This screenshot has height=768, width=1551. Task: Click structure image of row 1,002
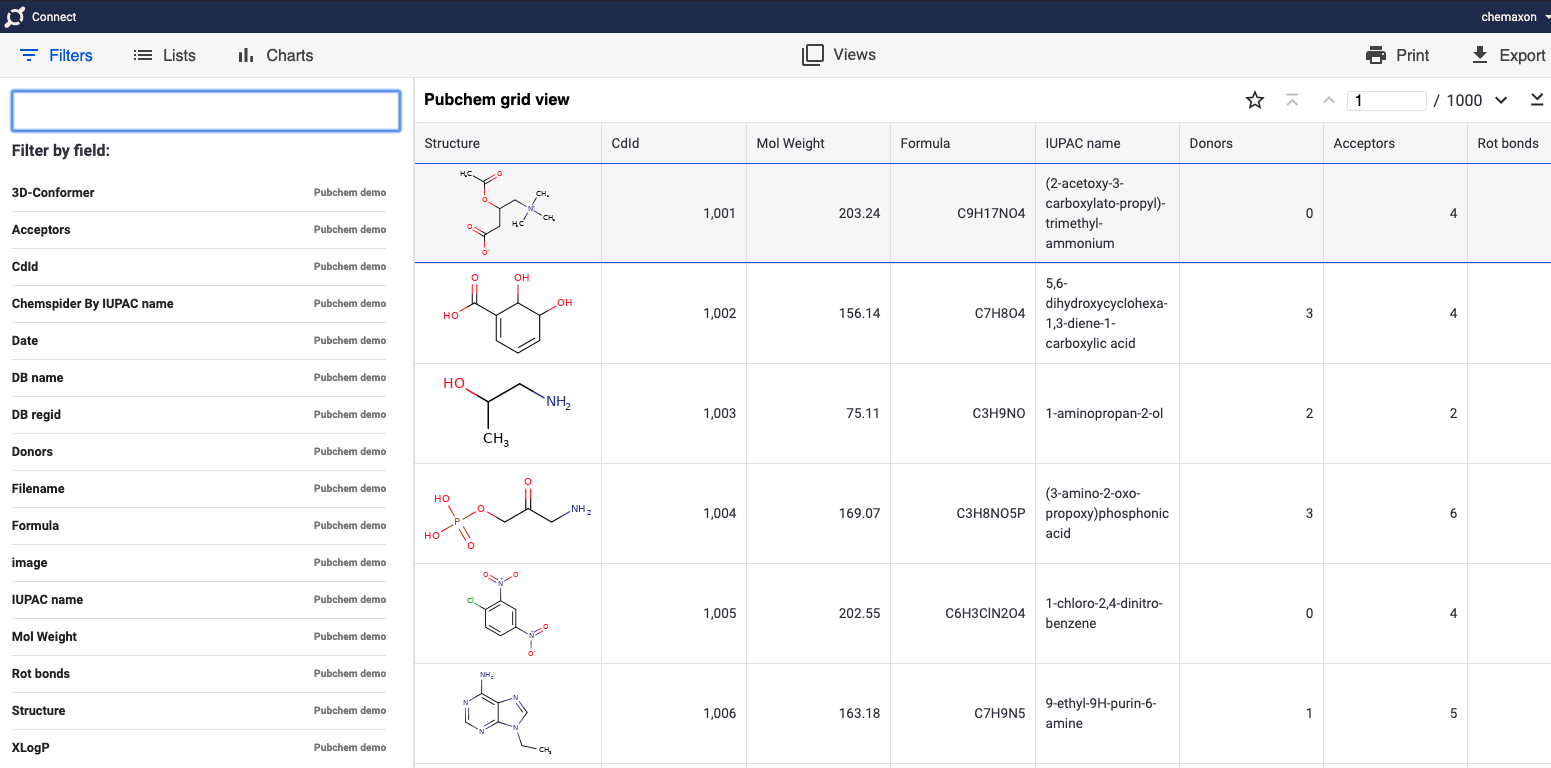click(508, 313)
